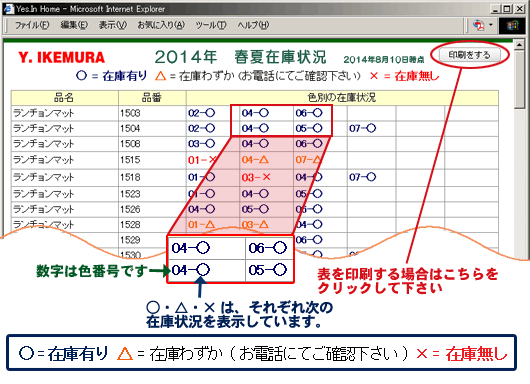Minimize the Internet Explorer window
Image resolution: width=530 pixels, height=384 pixels.
pyautogui.click(x=495, y=9)
